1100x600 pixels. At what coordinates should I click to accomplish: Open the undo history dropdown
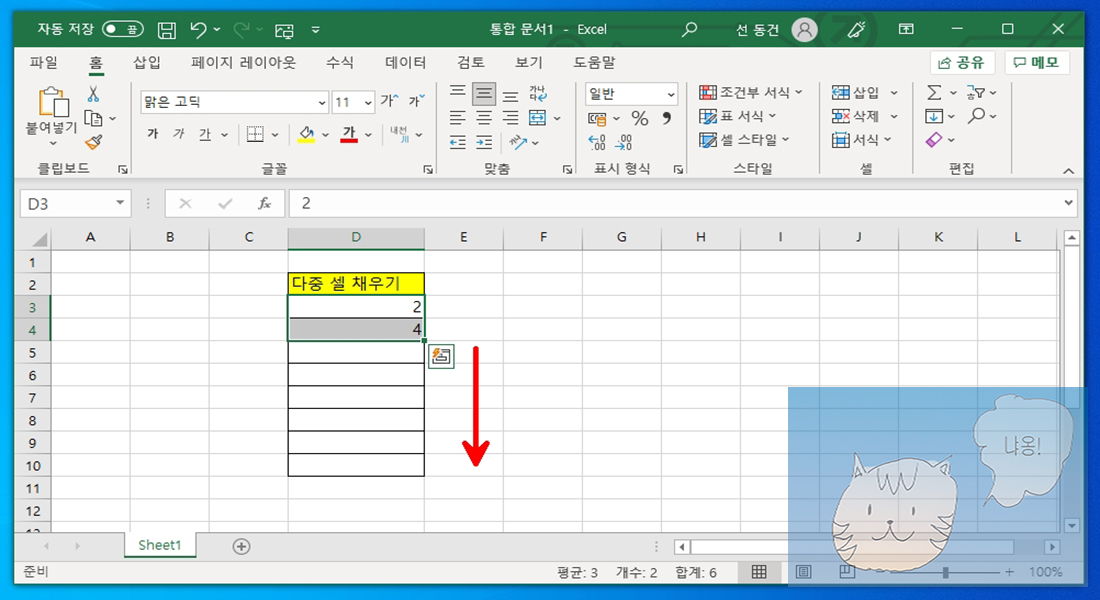pos(217,29)
